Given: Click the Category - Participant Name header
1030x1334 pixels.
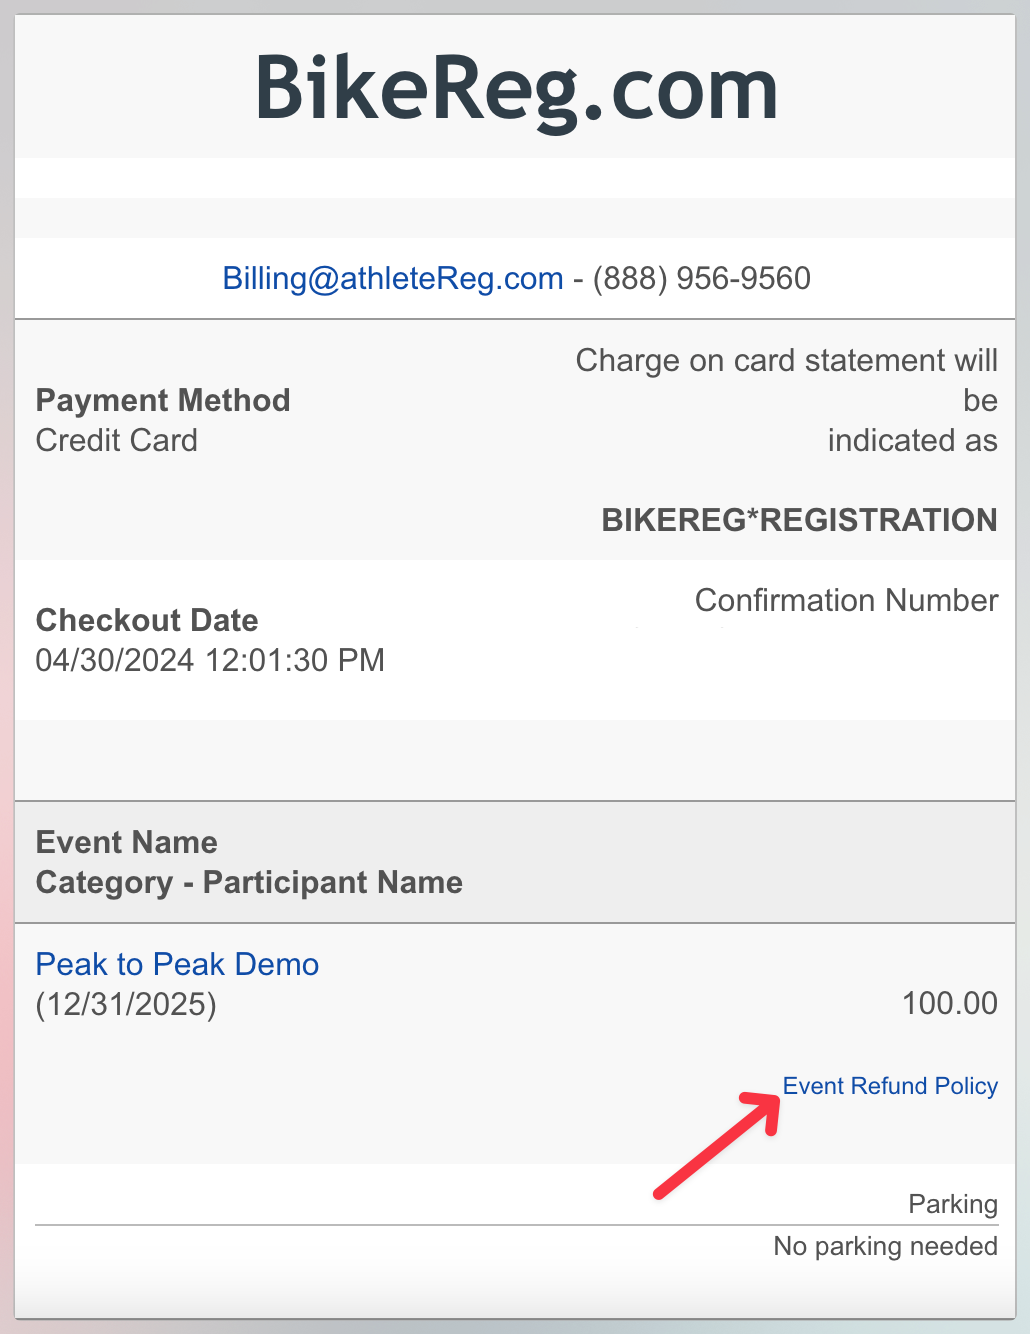Looking at the screenshot, I should (x=249, y=882).
